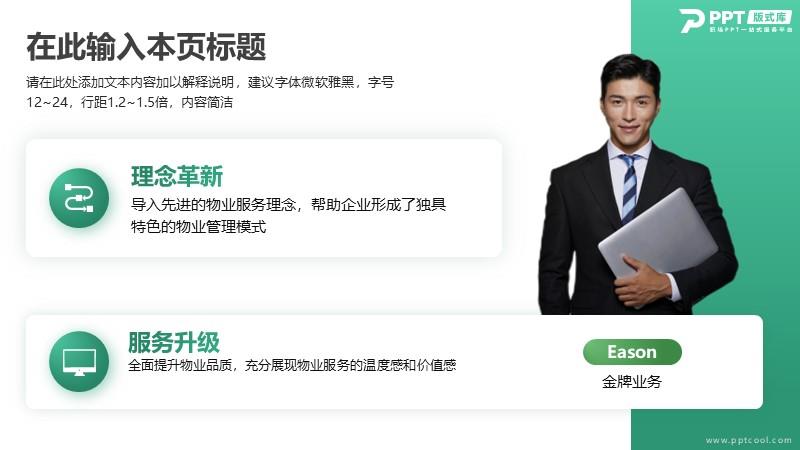Click the businessman photo
The image size is (800, 450).
638,185
